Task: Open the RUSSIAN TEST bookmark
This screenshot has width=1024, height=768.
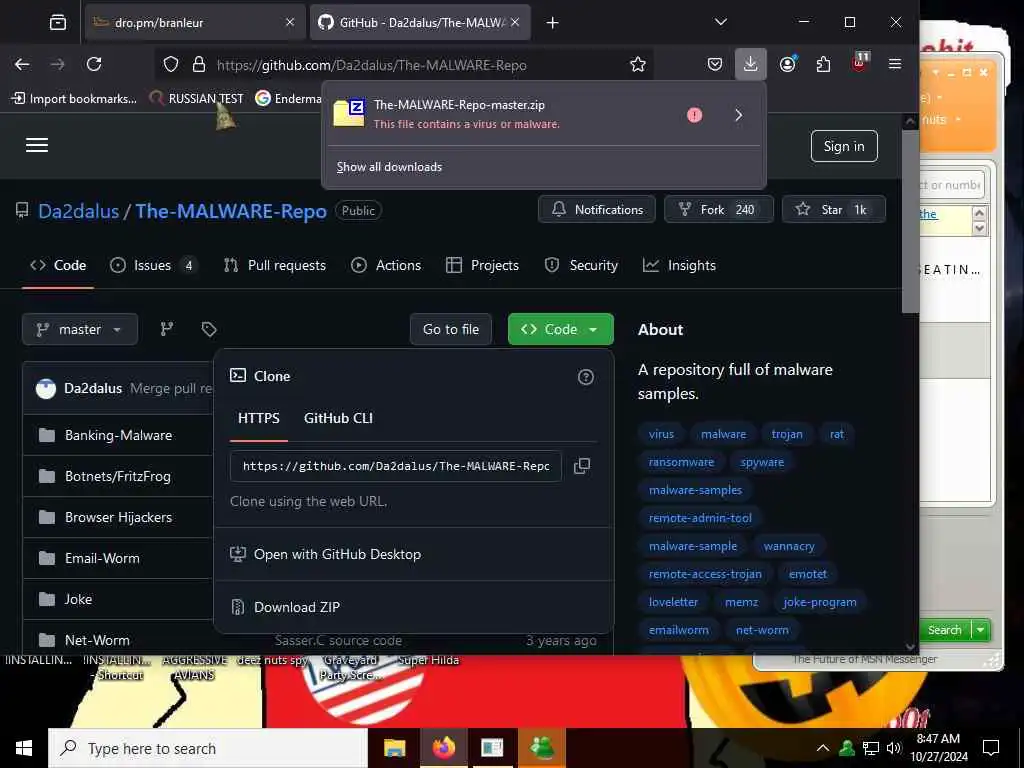Action: click(196, 99)
